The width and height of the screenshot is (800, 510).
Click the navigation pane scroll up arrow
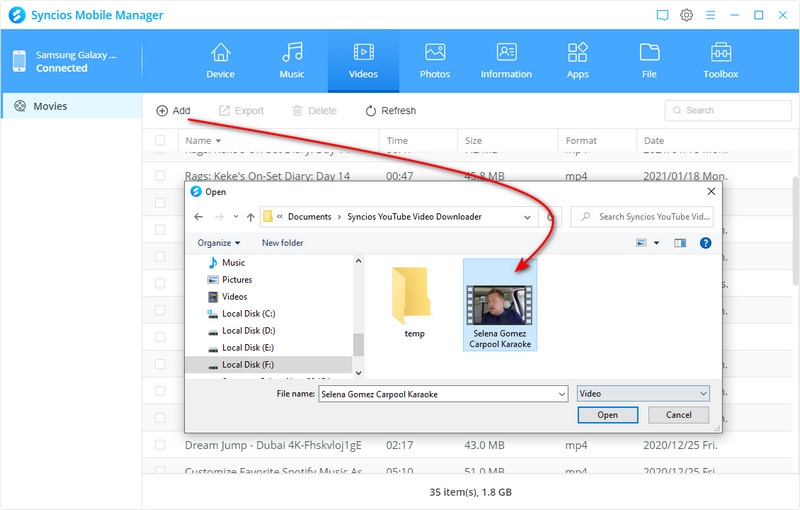(358, 261)
